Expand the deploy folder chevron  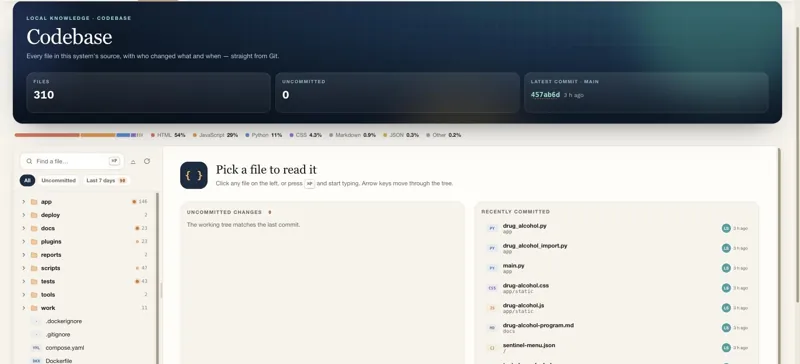pyautogui.click(x=23, y=215)
